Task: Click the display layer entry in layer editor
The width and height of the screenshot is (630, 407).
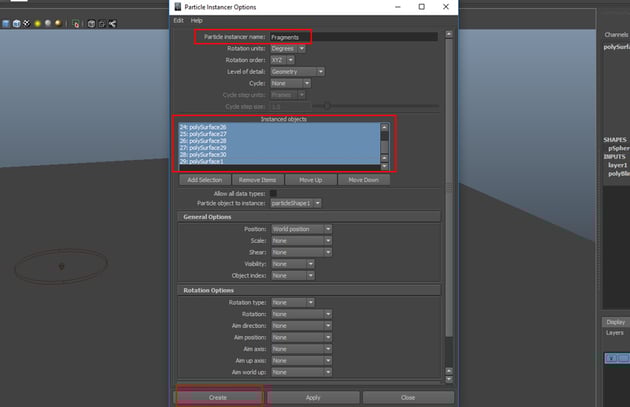Action: coord(617,358)
